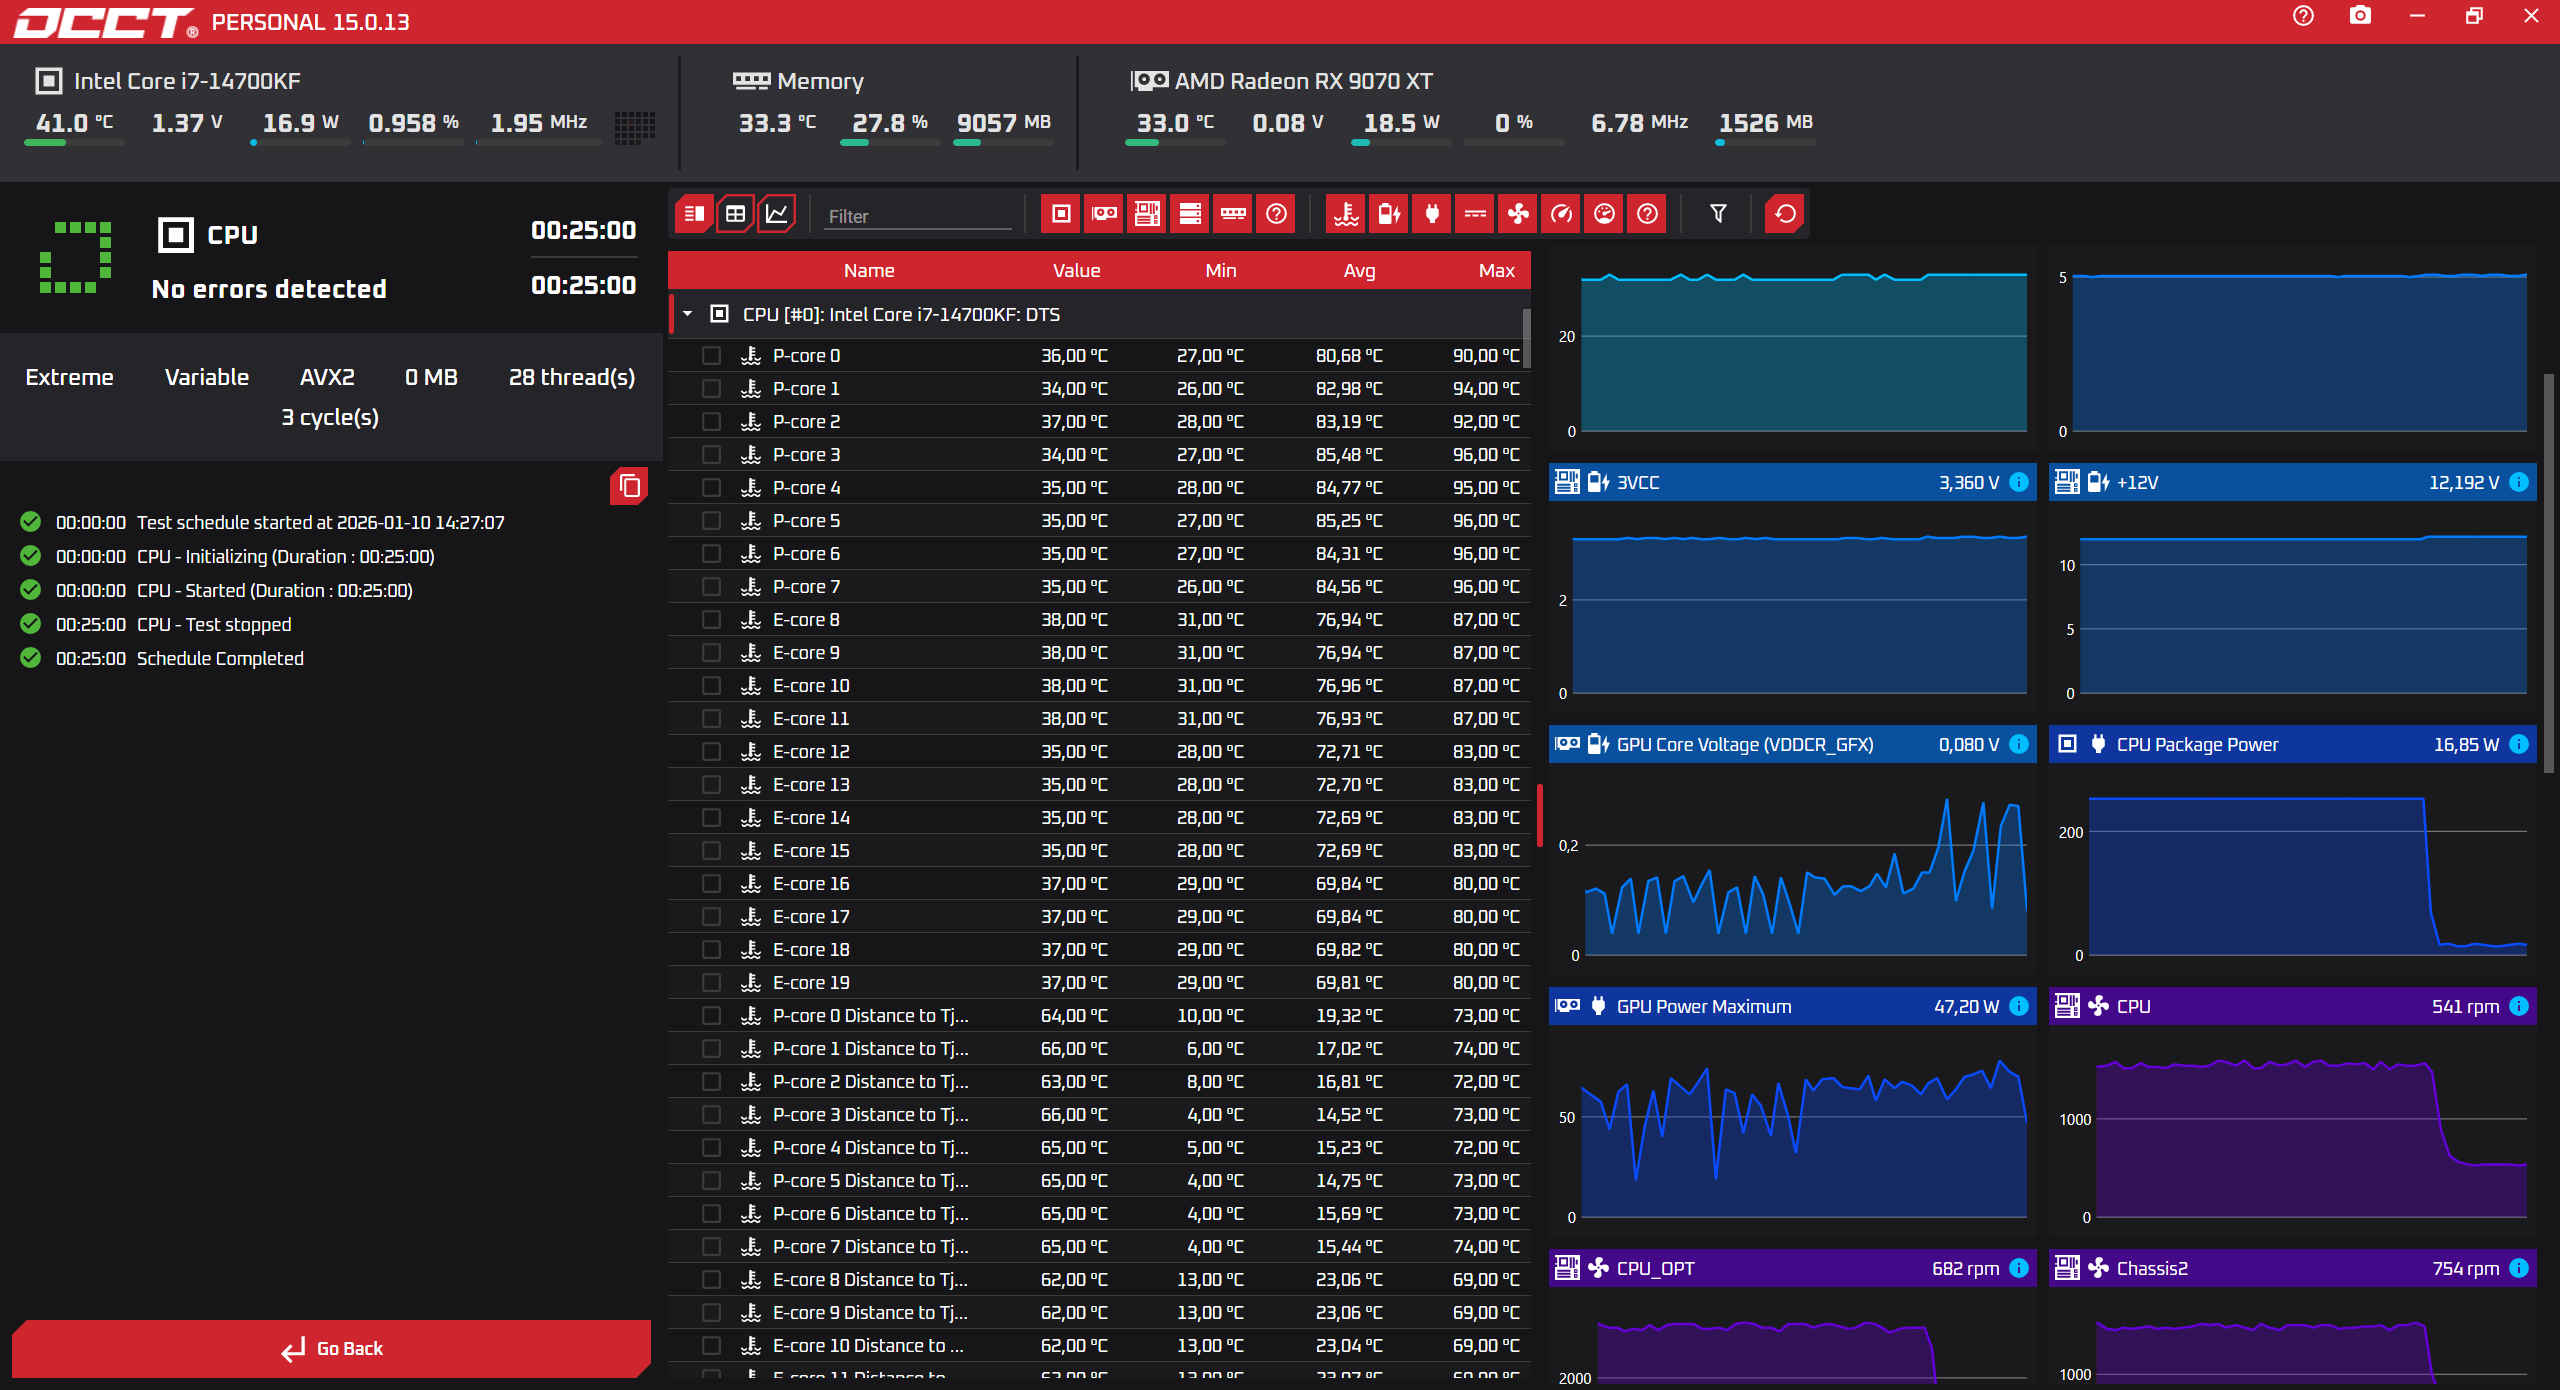Enable the E-core 8 row checkbox
Screen dimensions: 2560x1390
pos(711,620)
